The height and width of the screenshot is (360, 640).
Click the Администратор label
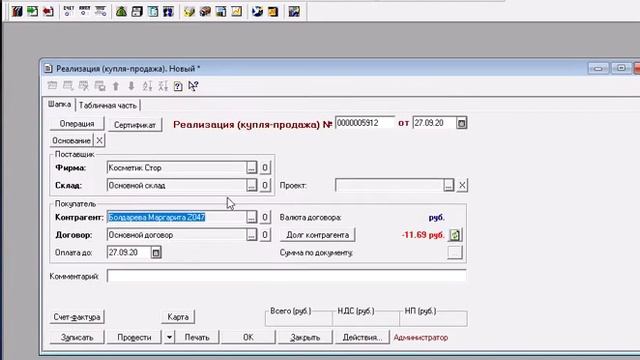click(420, 338)
